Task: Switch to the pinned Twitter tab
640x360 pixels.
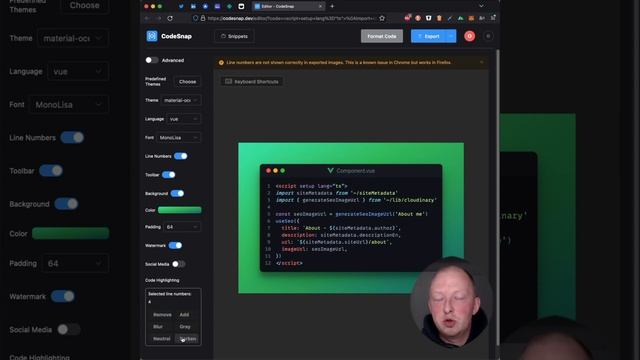Action: pyautogui.click(x=181, y=6)
